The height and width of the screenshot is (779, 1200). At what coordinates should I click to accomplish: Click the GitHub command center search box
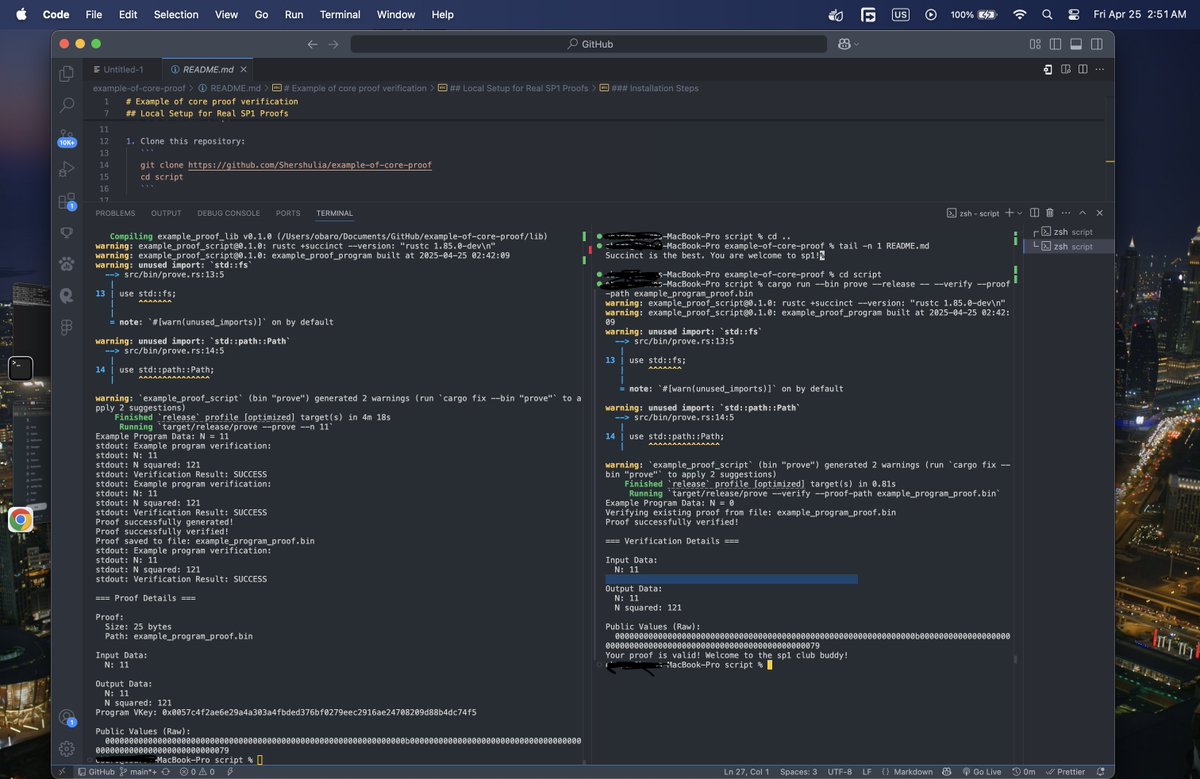589,44
